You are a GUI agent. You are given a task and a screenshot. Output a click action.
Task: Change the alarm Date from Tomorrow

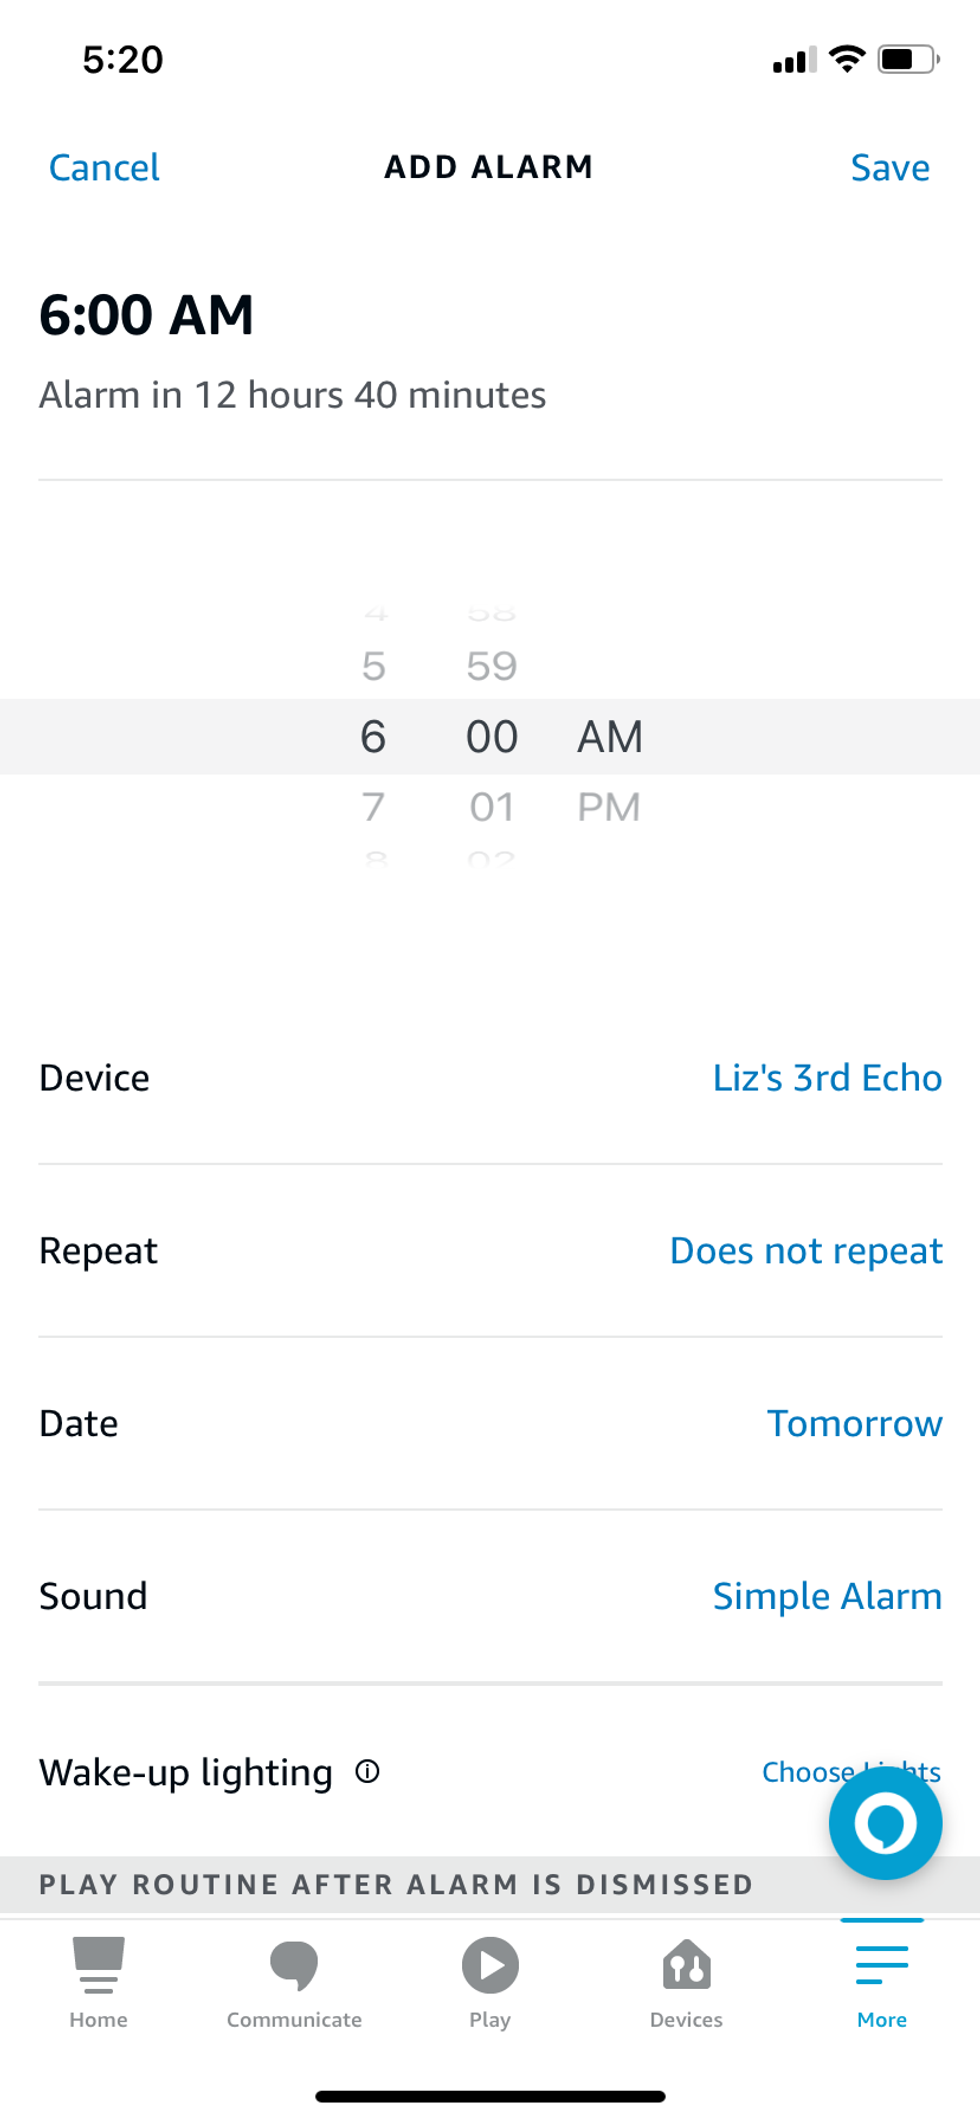[854, 1424]
